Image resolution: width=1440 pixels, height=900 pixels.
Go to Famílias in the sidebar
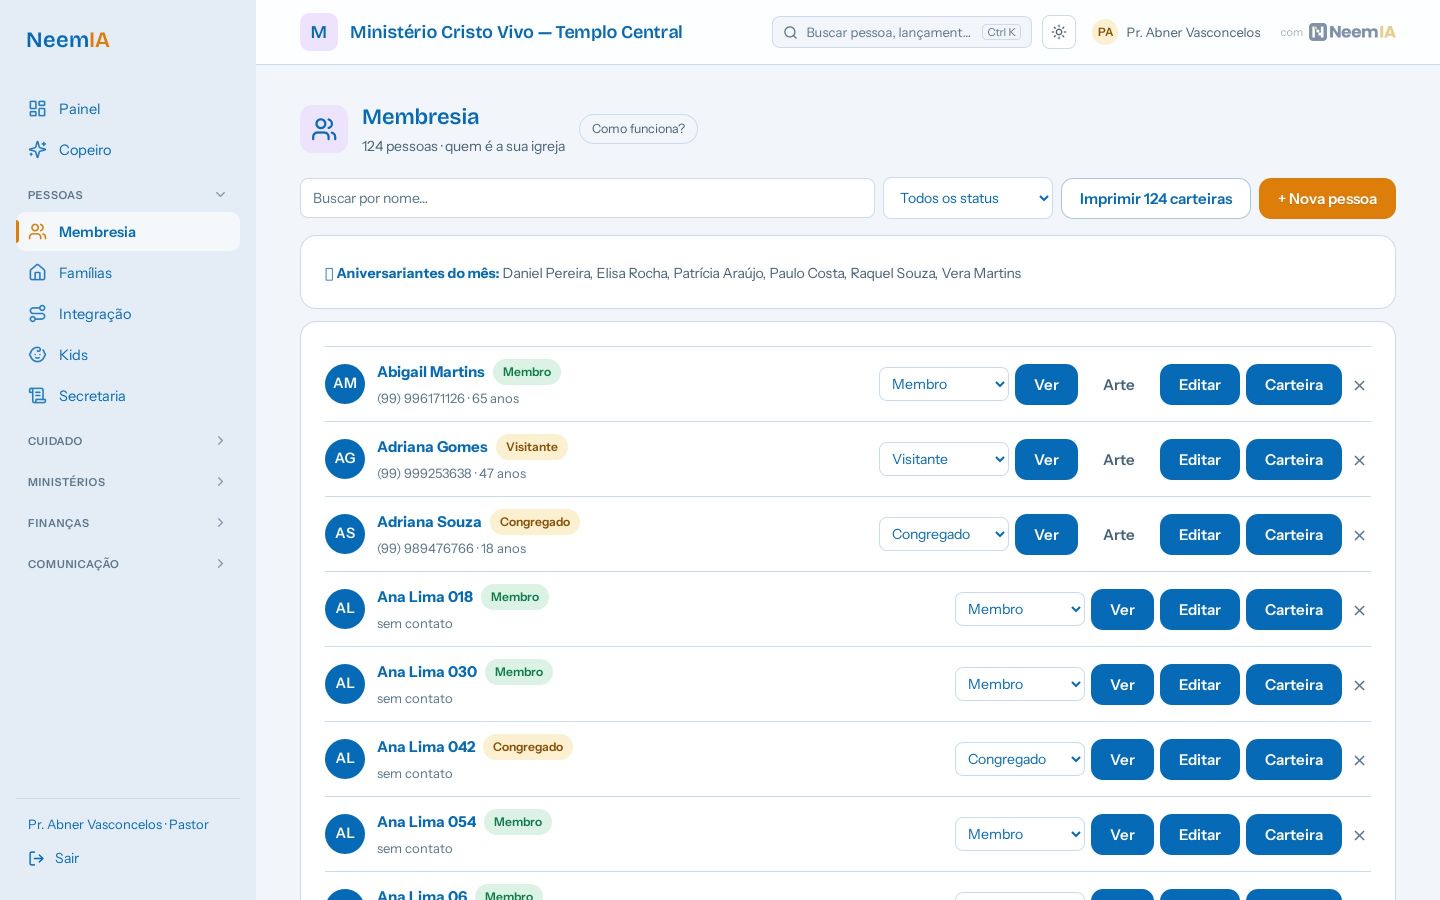click(x=128, y=273)
